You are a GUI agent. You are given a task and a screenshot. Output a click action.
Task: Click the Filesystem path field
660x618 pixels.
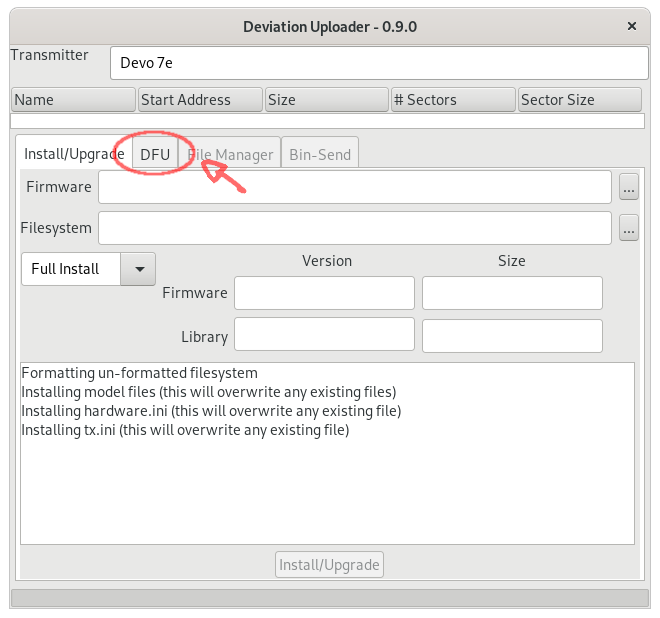pos(355,228)
